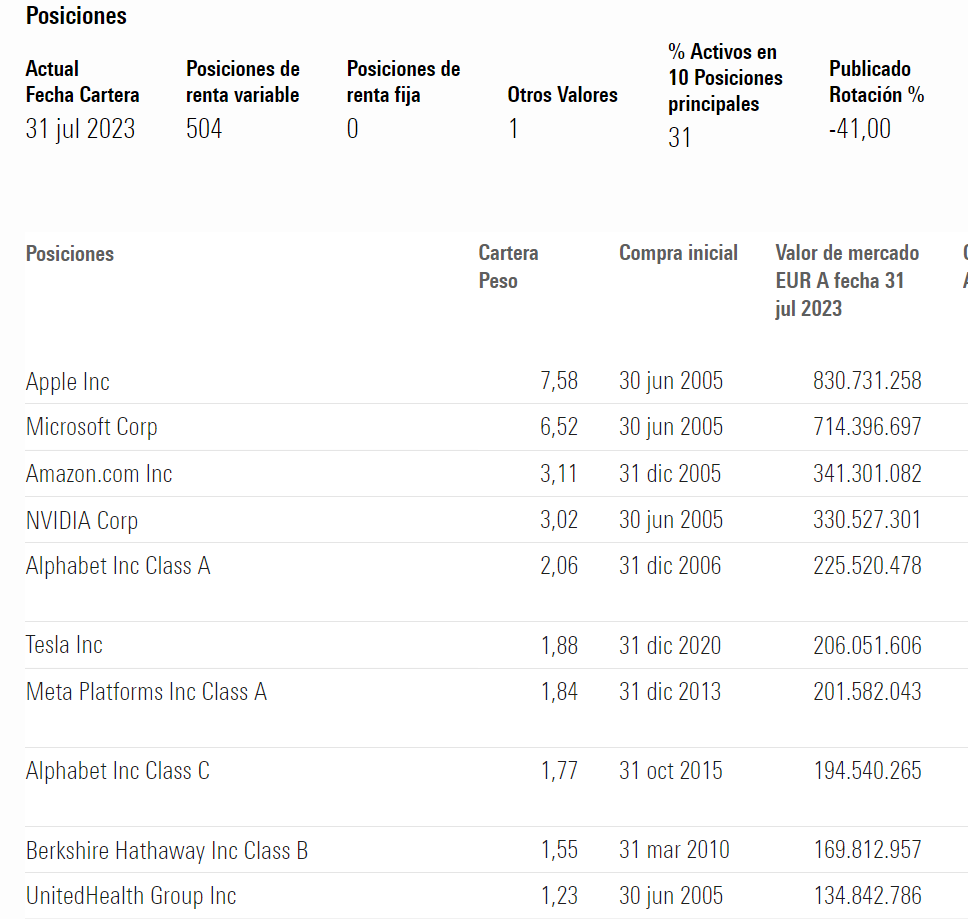Click the Otros Valores label
Viewport: 968px width, 919px height.
[x=562, y=94]
